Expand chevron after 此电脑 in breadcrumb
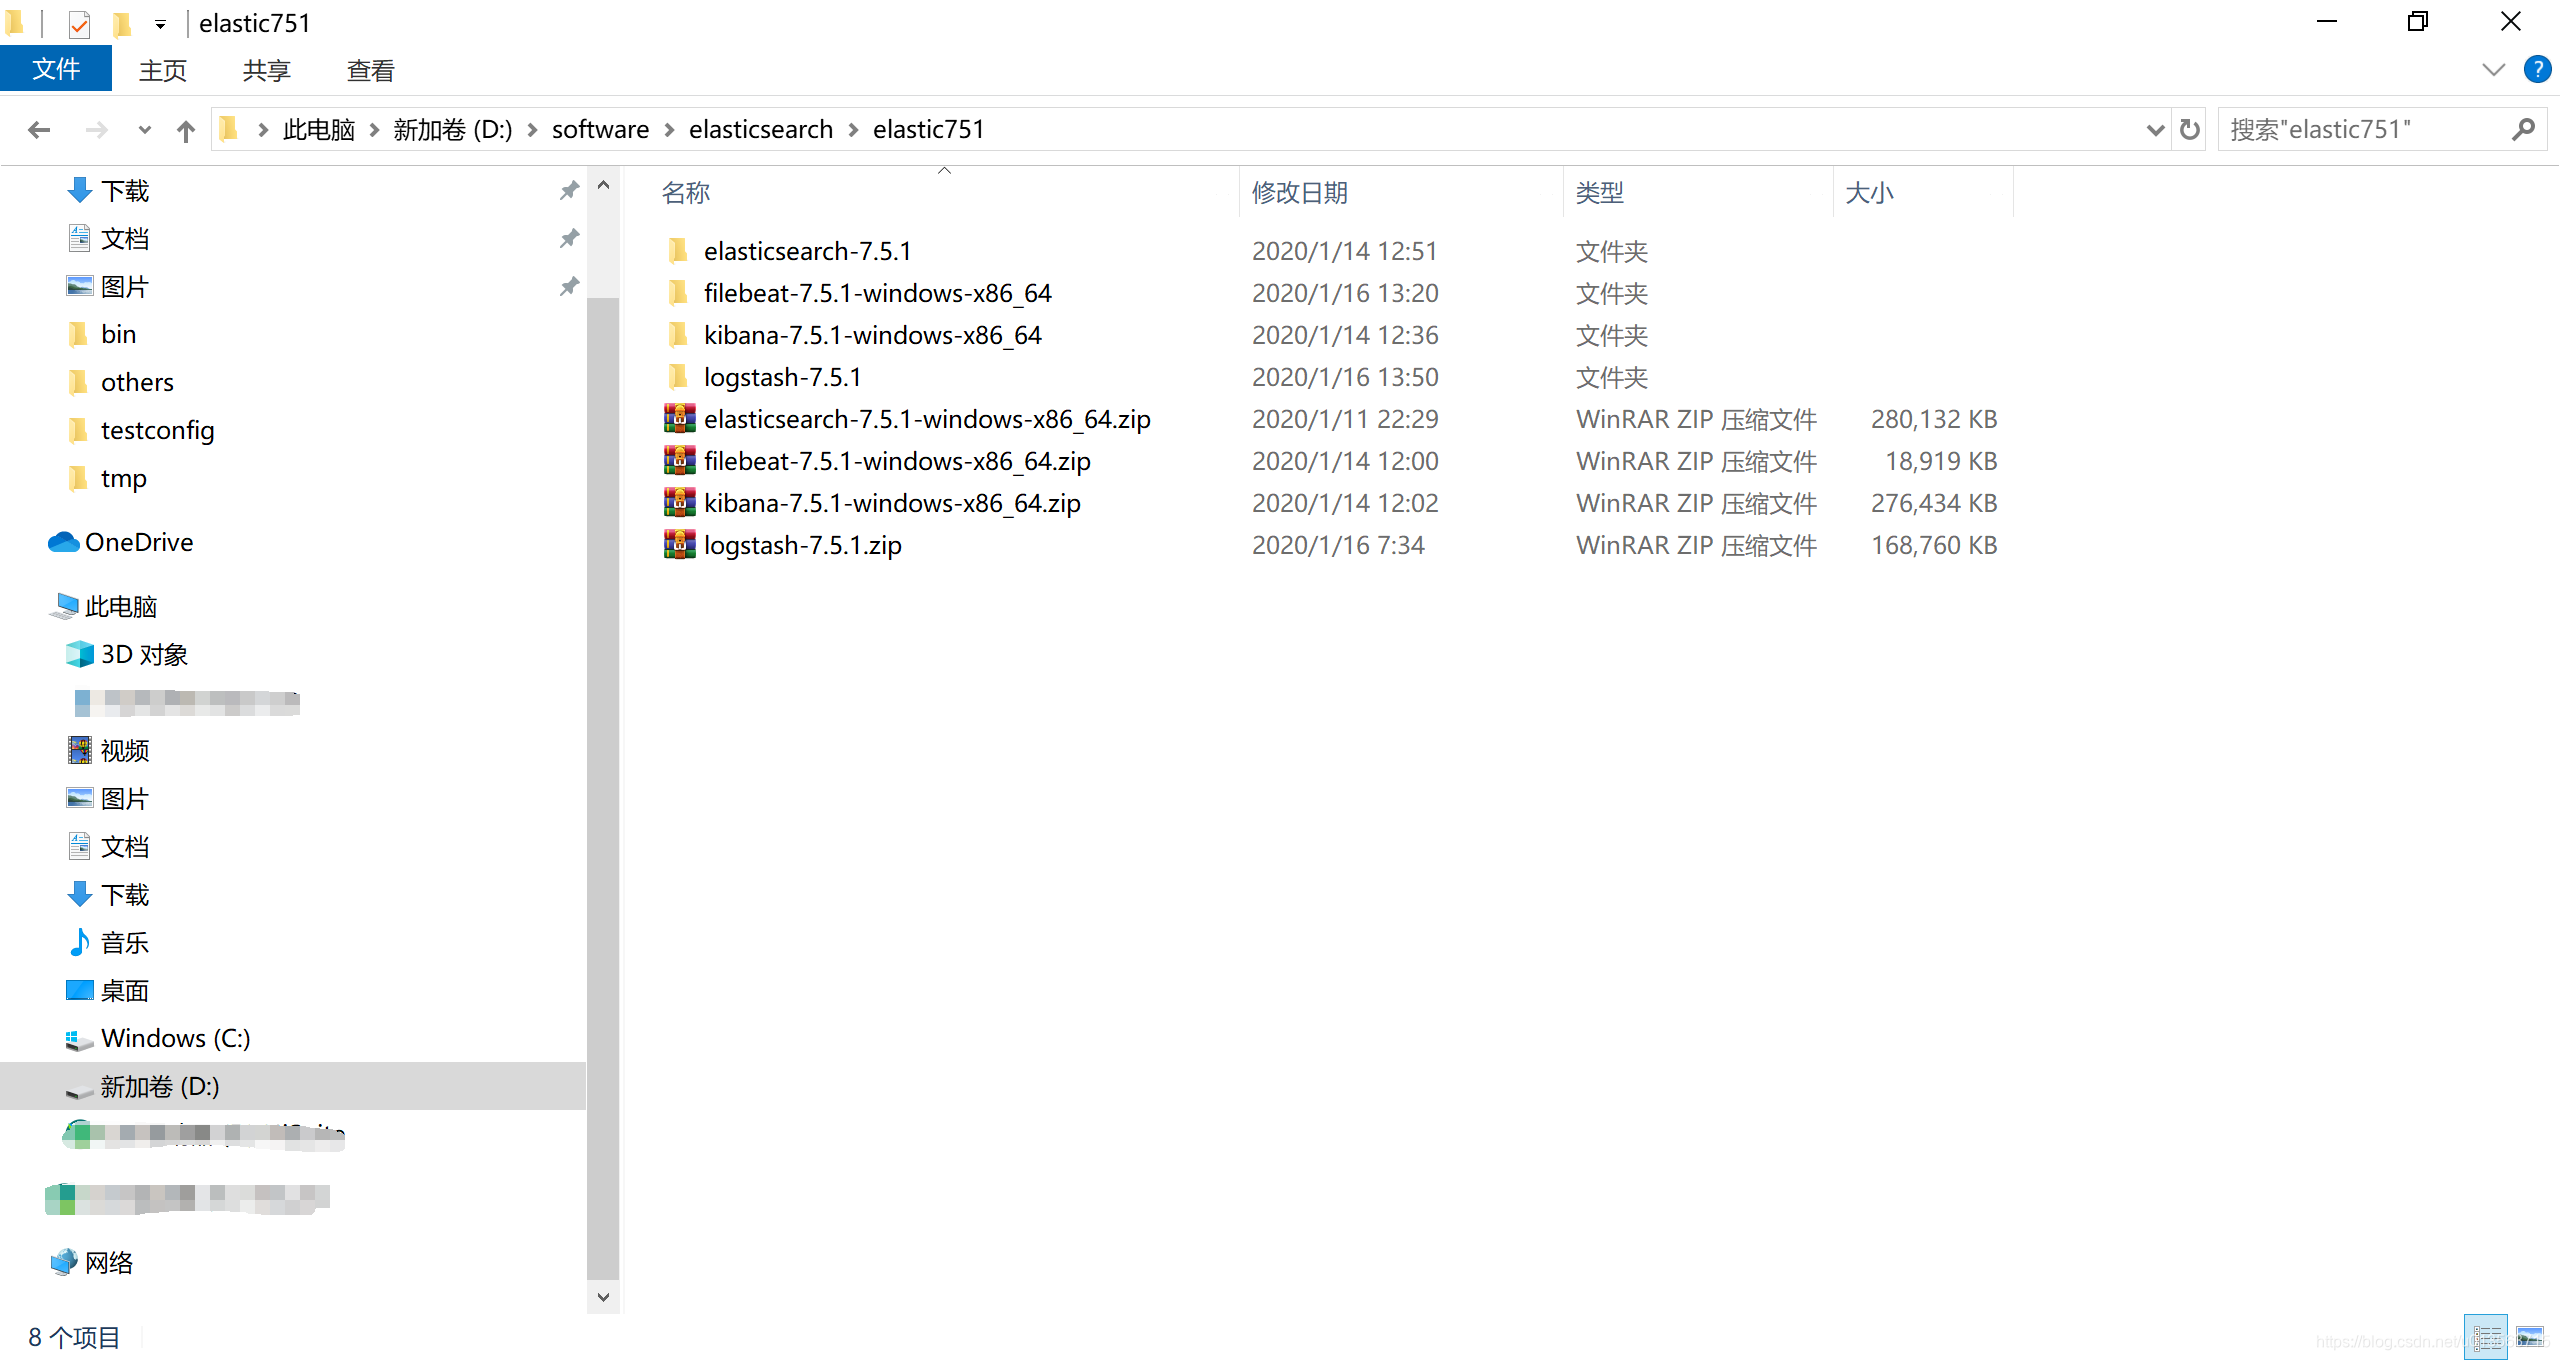The height and width of the screenshot is (1360, 2560). (374, 130)
